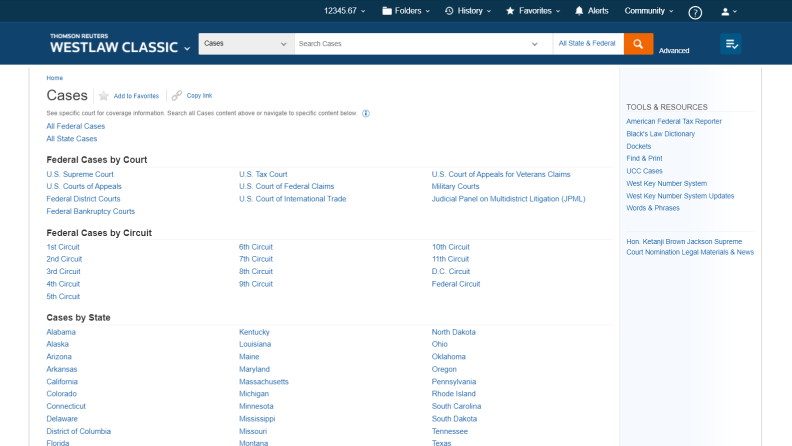Open the checklist icon in header
The width and height of the screenshot is (792, 446).
click(731, 44)
